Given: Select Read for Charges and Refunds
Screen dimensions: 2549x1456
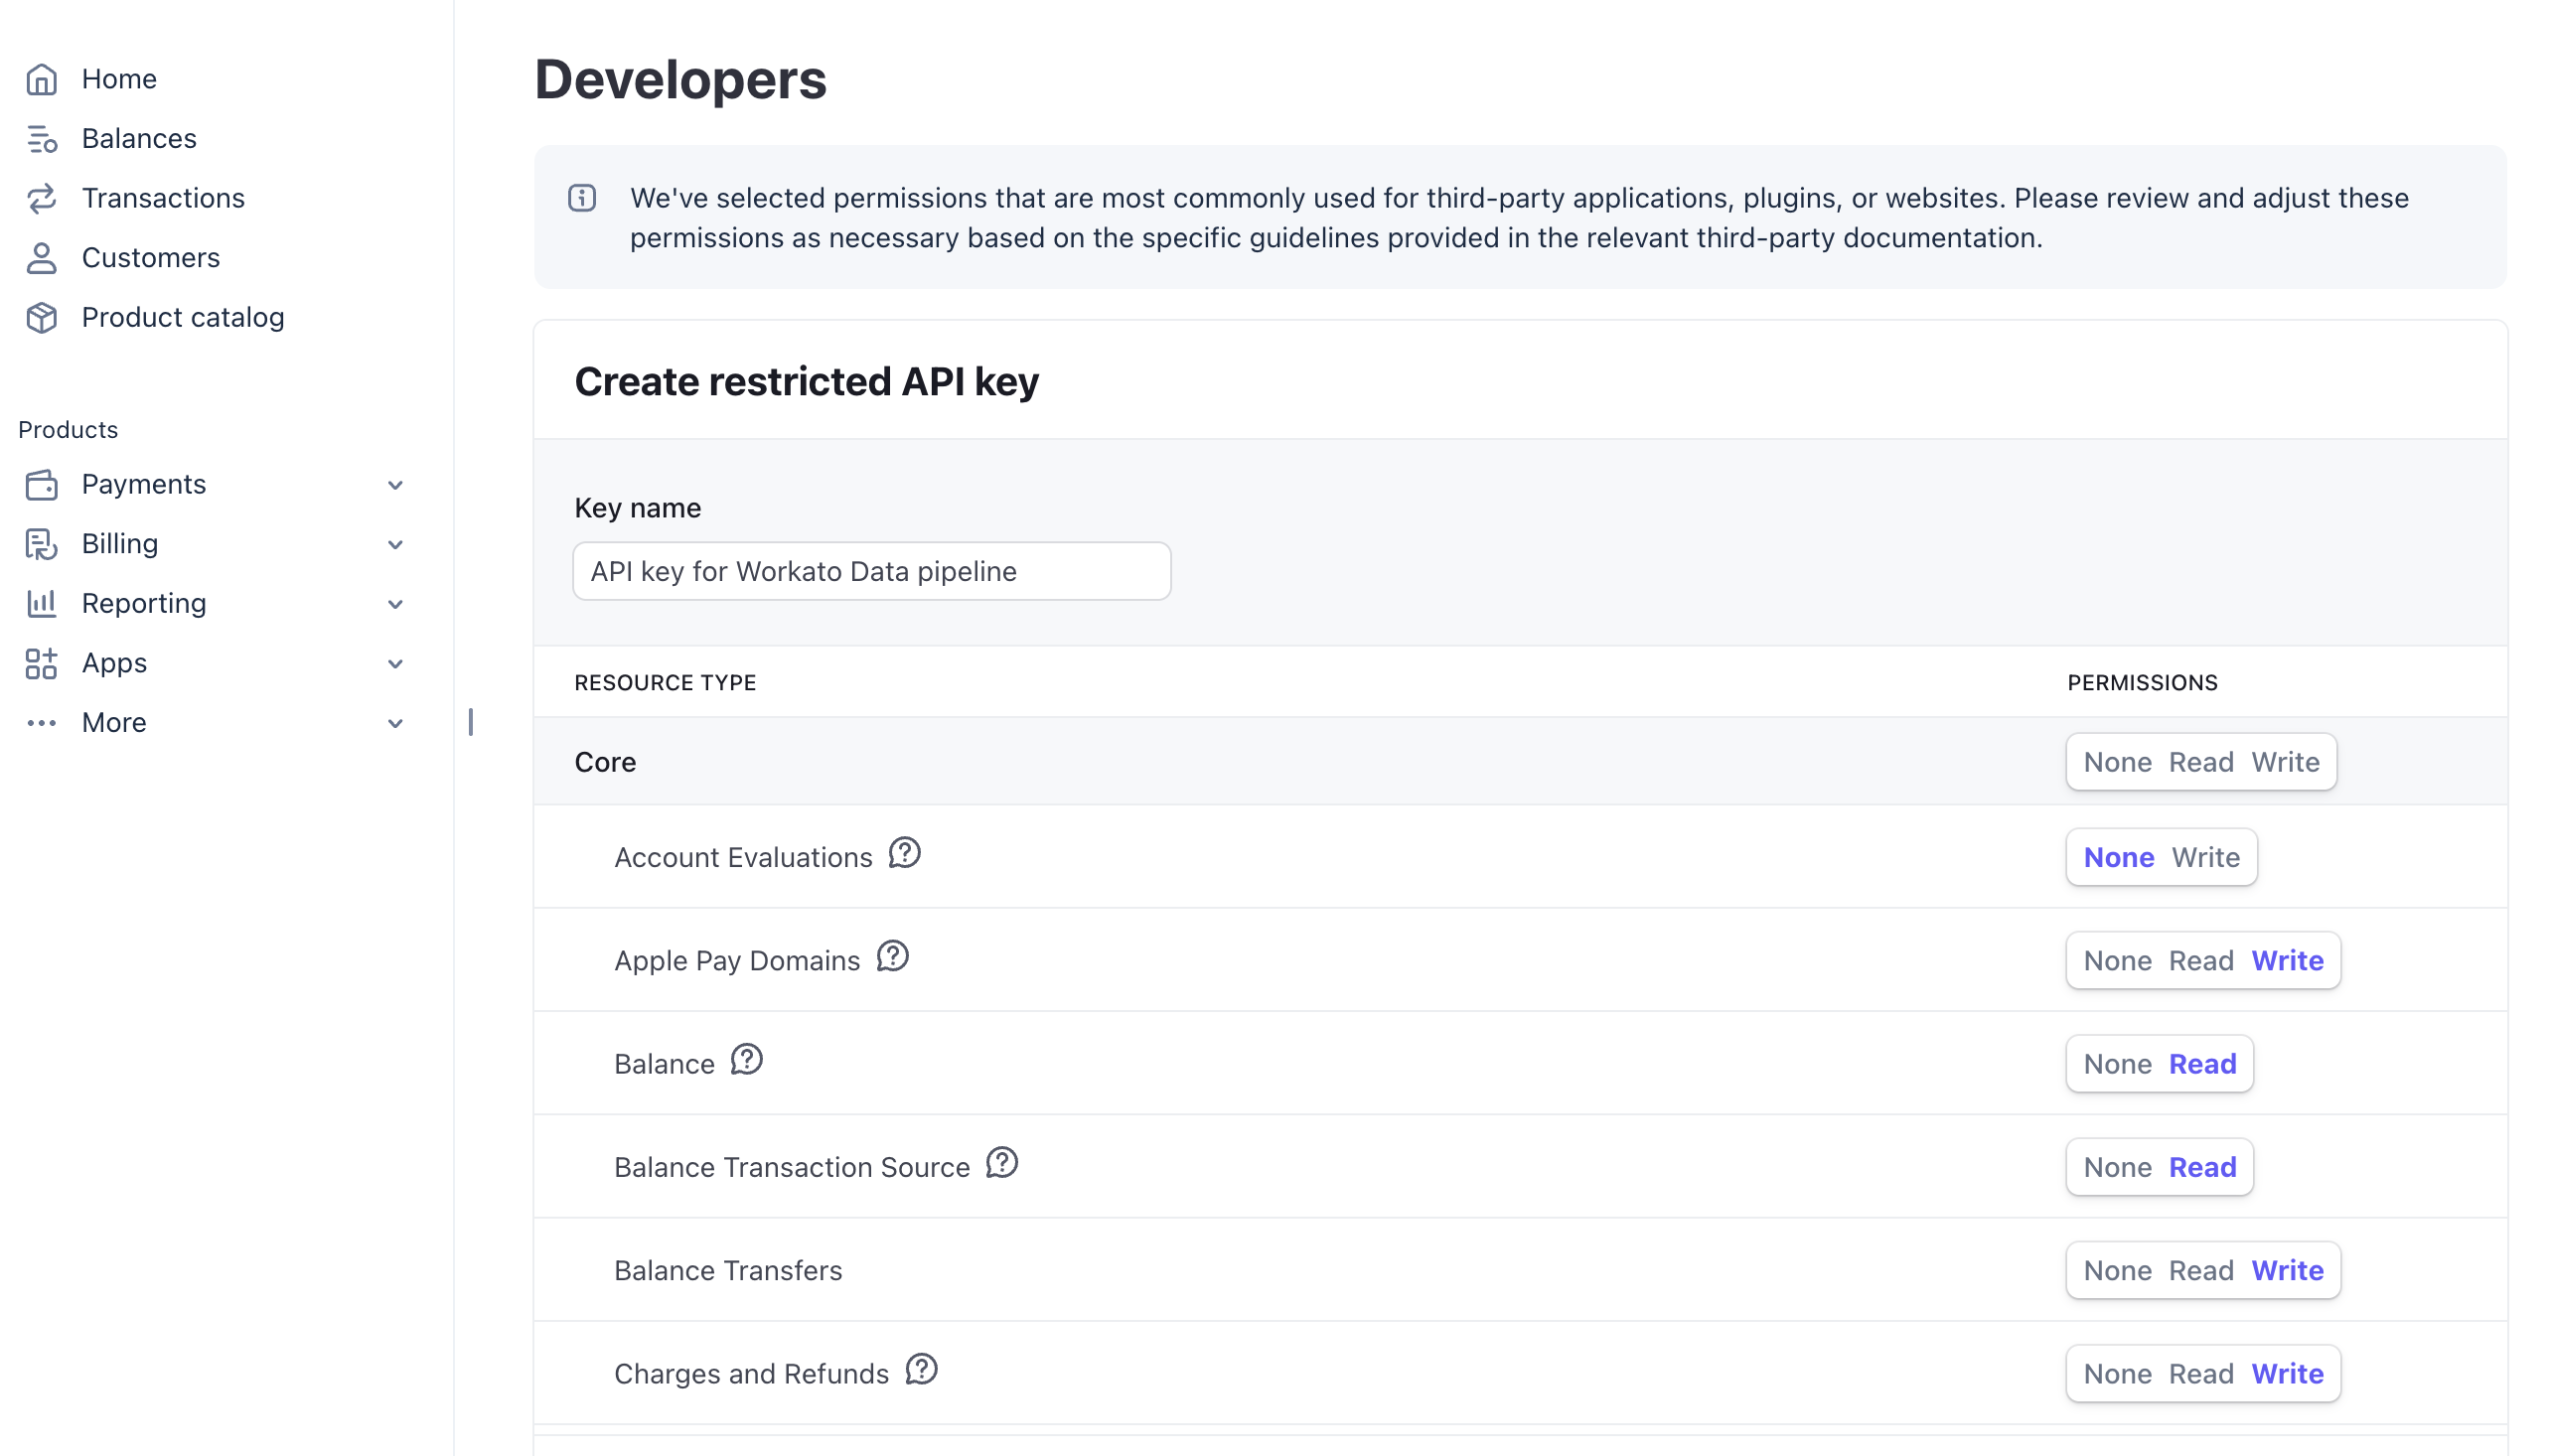Looking at the screenshot, I should click(2200, 1373).
